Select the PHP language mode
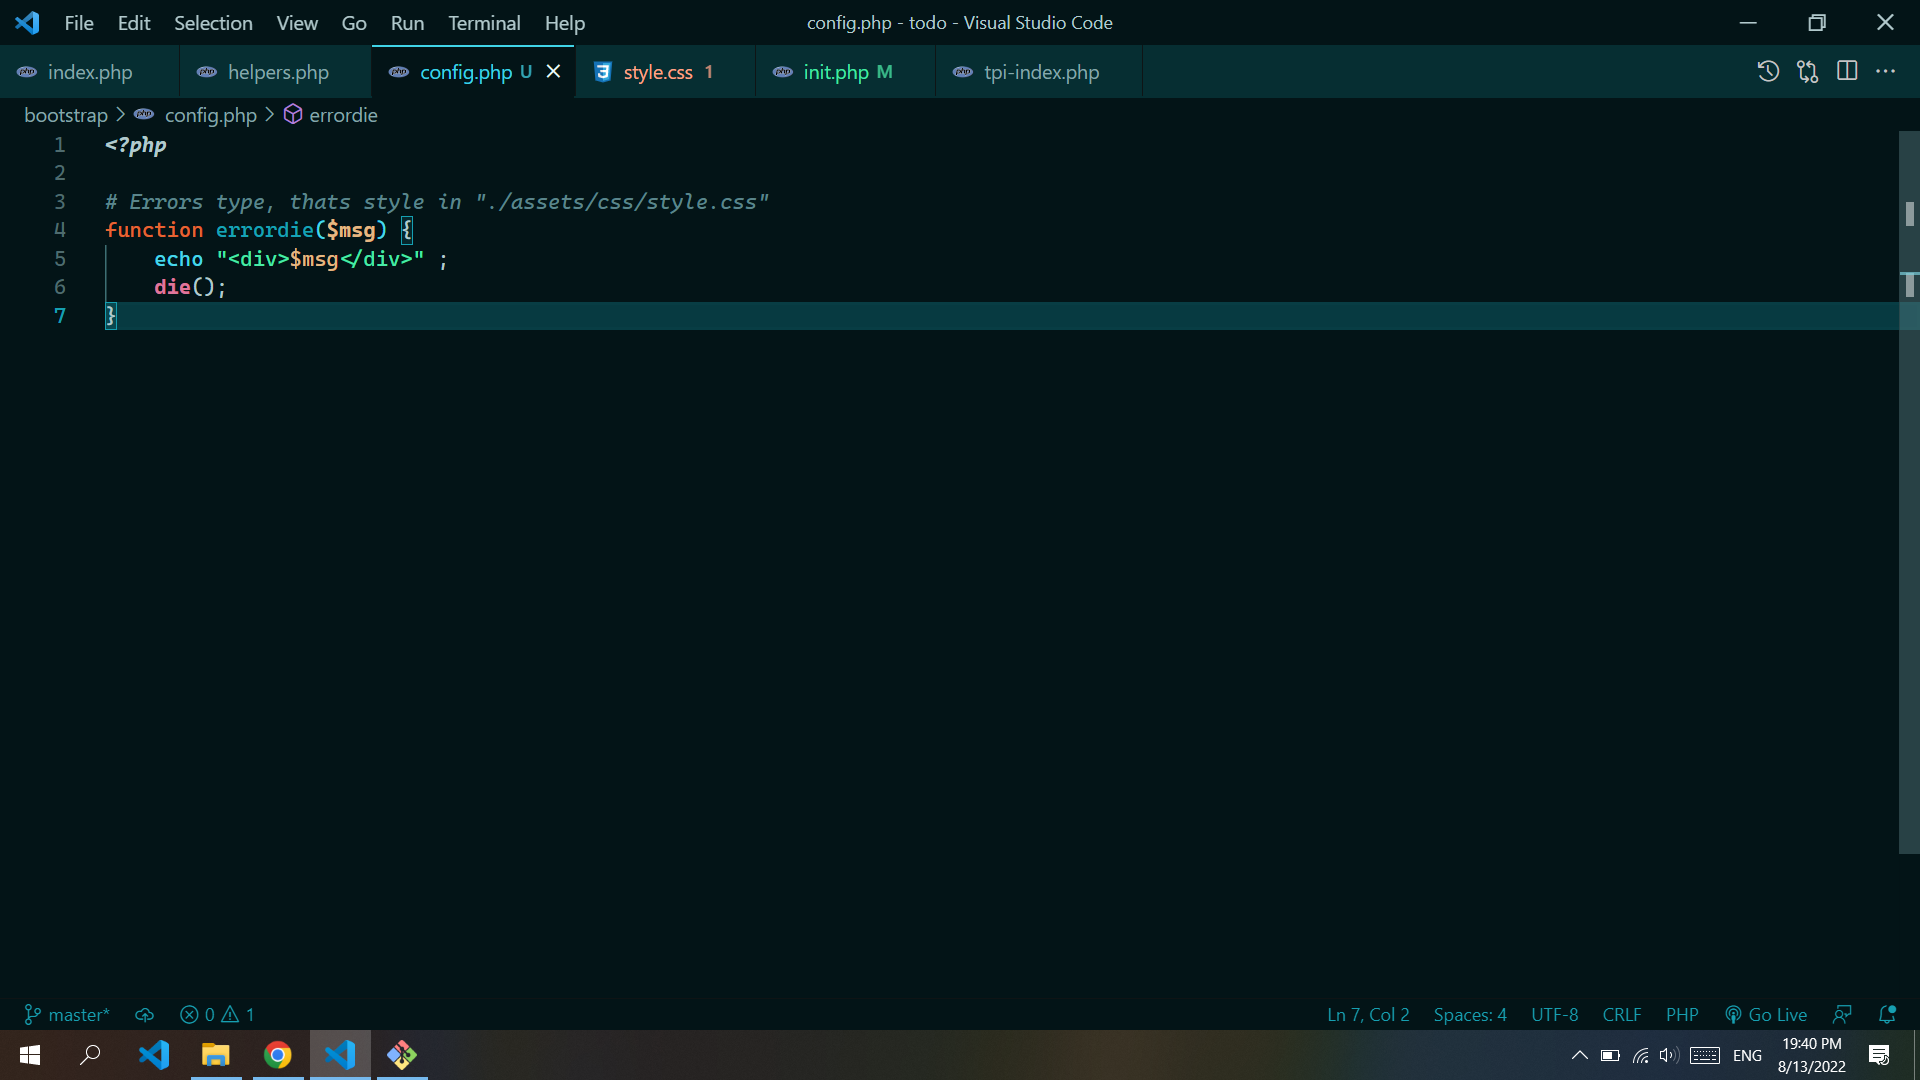The width and height of the screenshot is (1920, 1080). tap(1682, 1014)
